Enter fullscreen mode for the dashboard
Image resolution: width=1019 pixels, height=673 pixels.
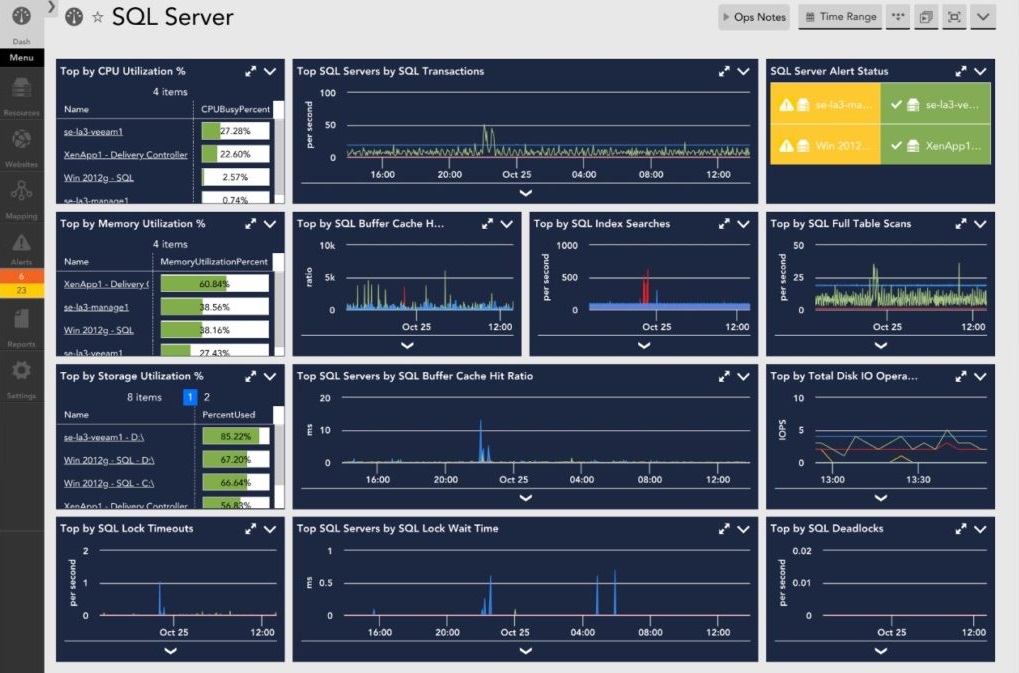click(x=954, y=17)
